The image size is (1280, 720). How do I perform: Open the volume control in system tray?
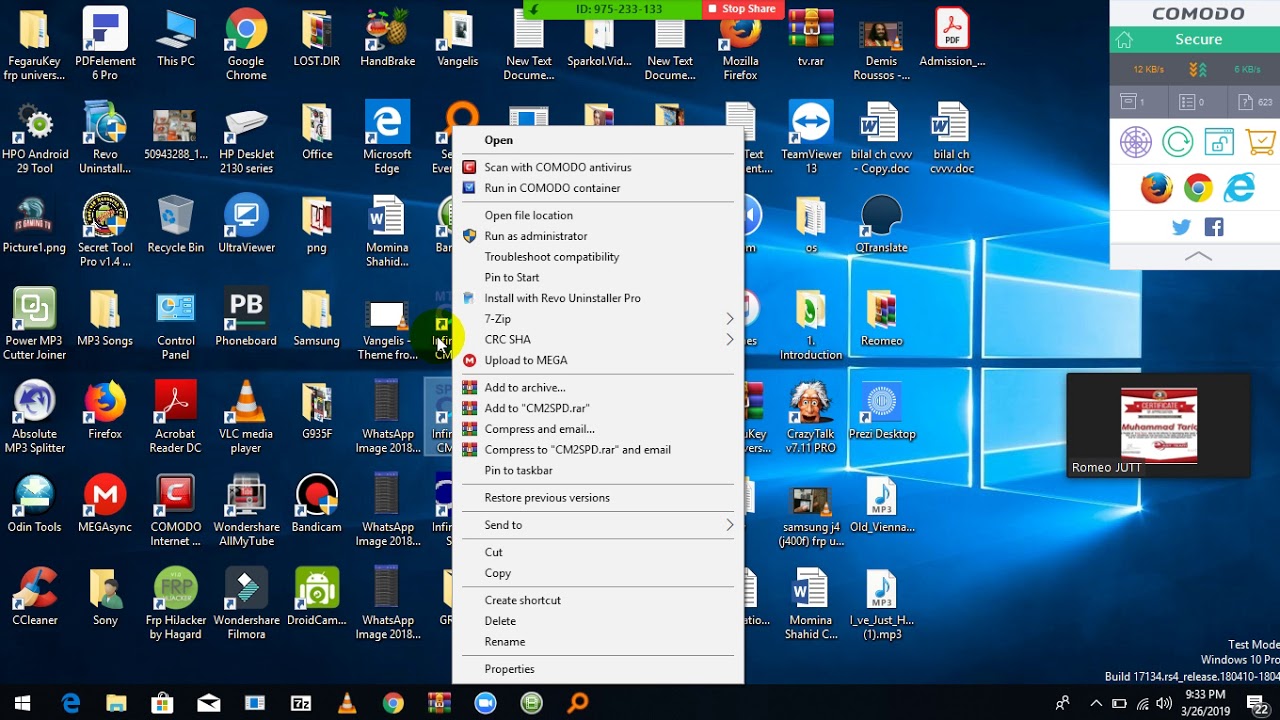[1163, 703]
